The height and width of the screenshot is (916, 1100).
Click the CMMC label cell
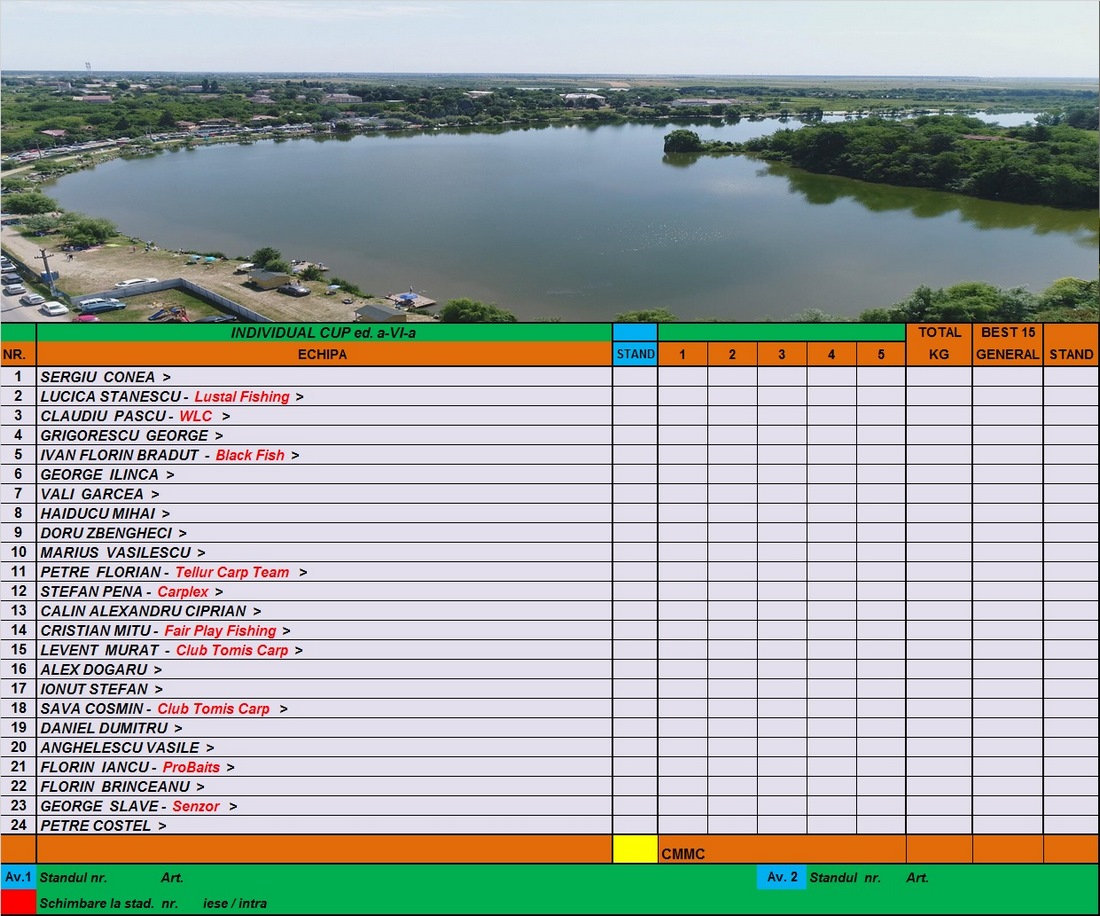683,854
